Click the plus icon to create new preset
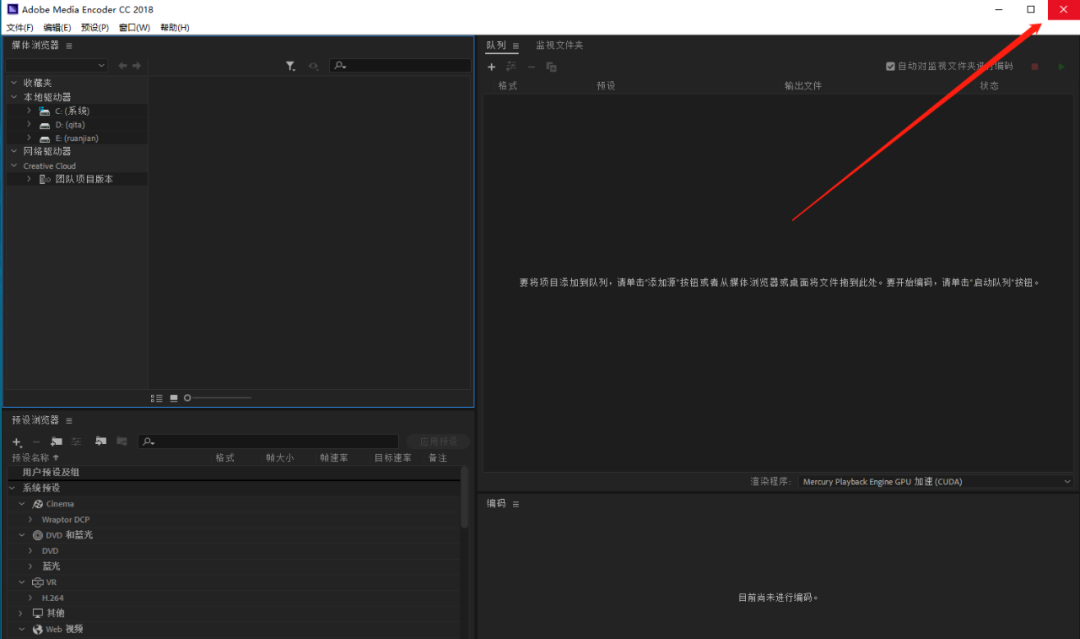This screenshot has height=639, width=1080. pos(17,442)
